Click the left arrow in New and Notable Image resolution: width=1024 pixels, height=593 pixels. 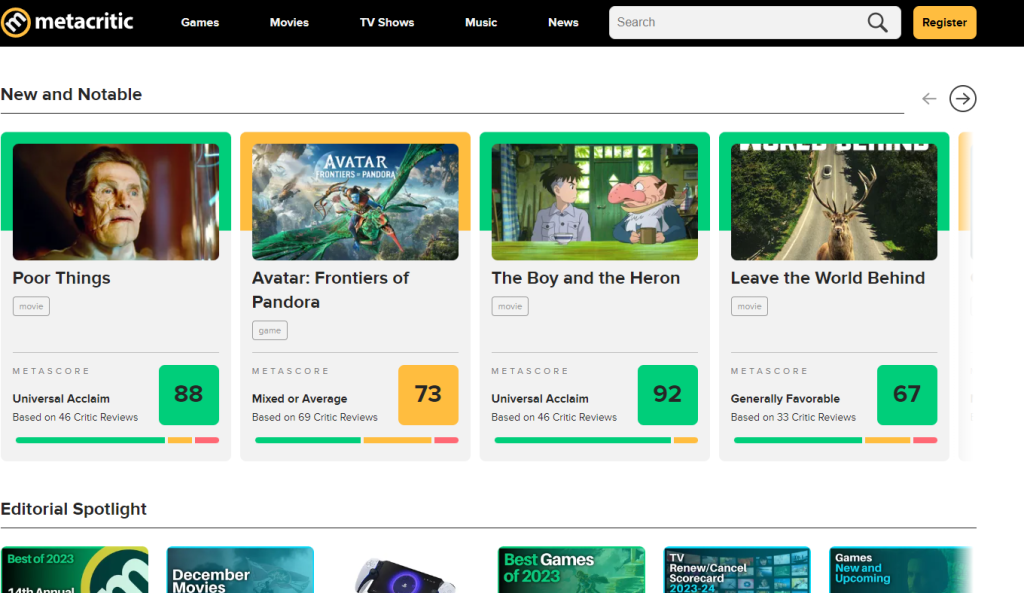point(928,98)
